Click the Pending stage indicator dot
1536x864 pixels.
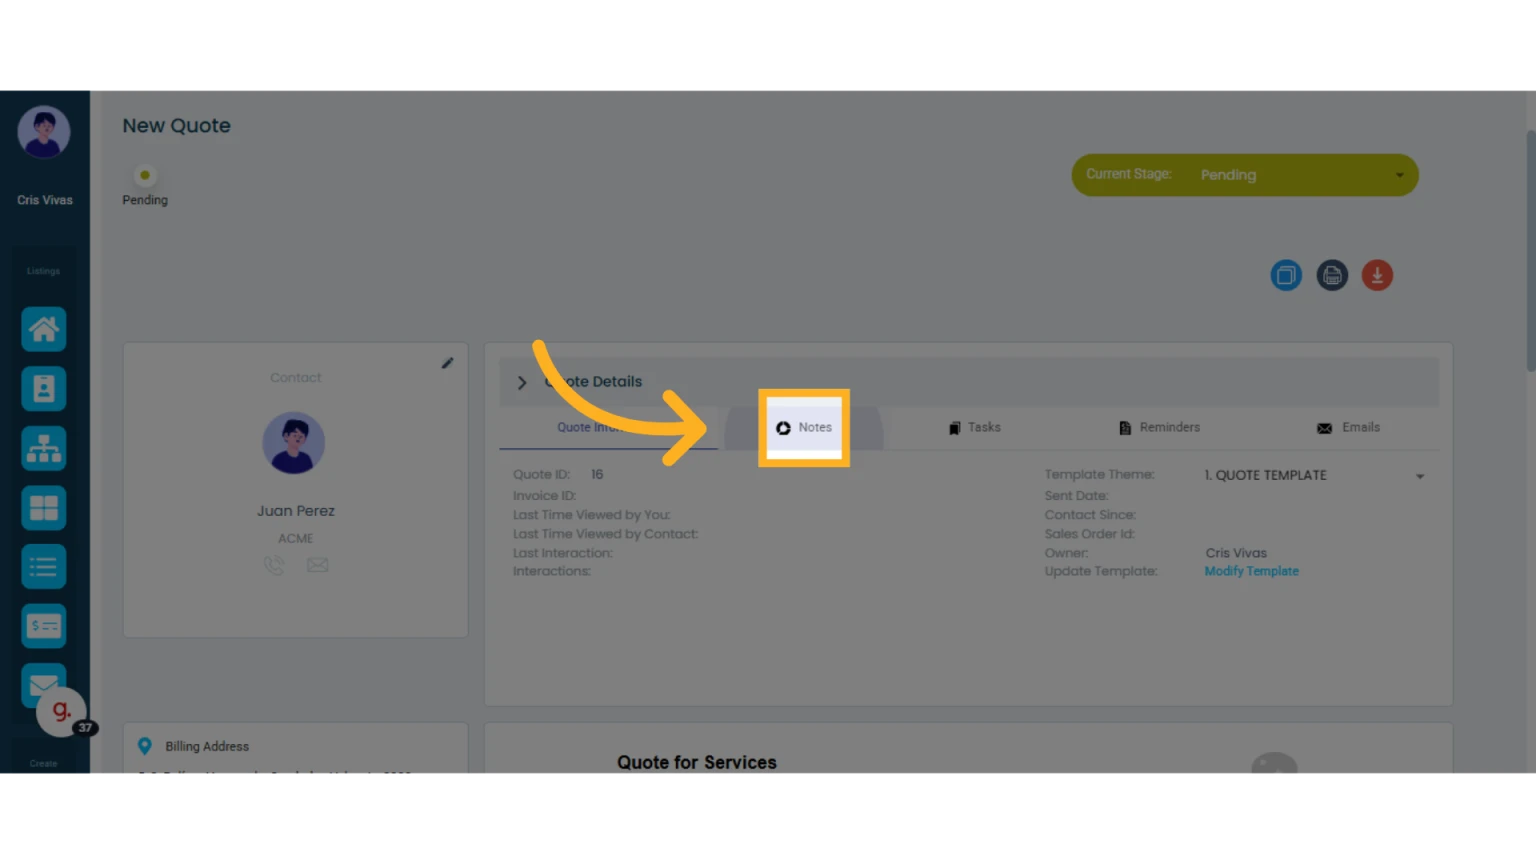coord(145,175)
